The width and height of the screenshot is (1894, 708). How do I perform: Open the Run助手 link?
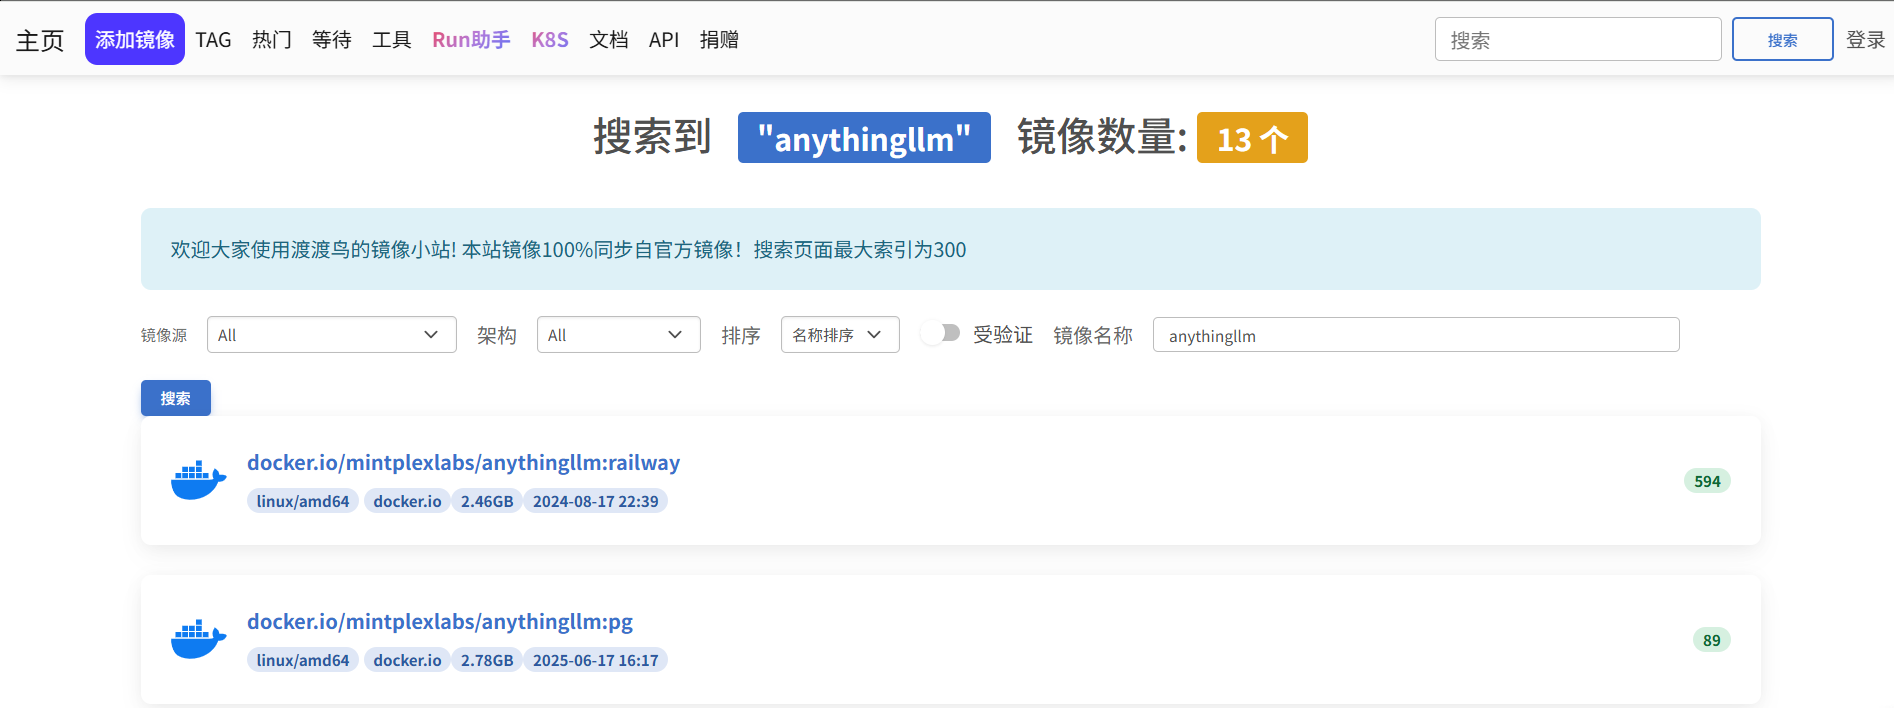click(471, 40)
